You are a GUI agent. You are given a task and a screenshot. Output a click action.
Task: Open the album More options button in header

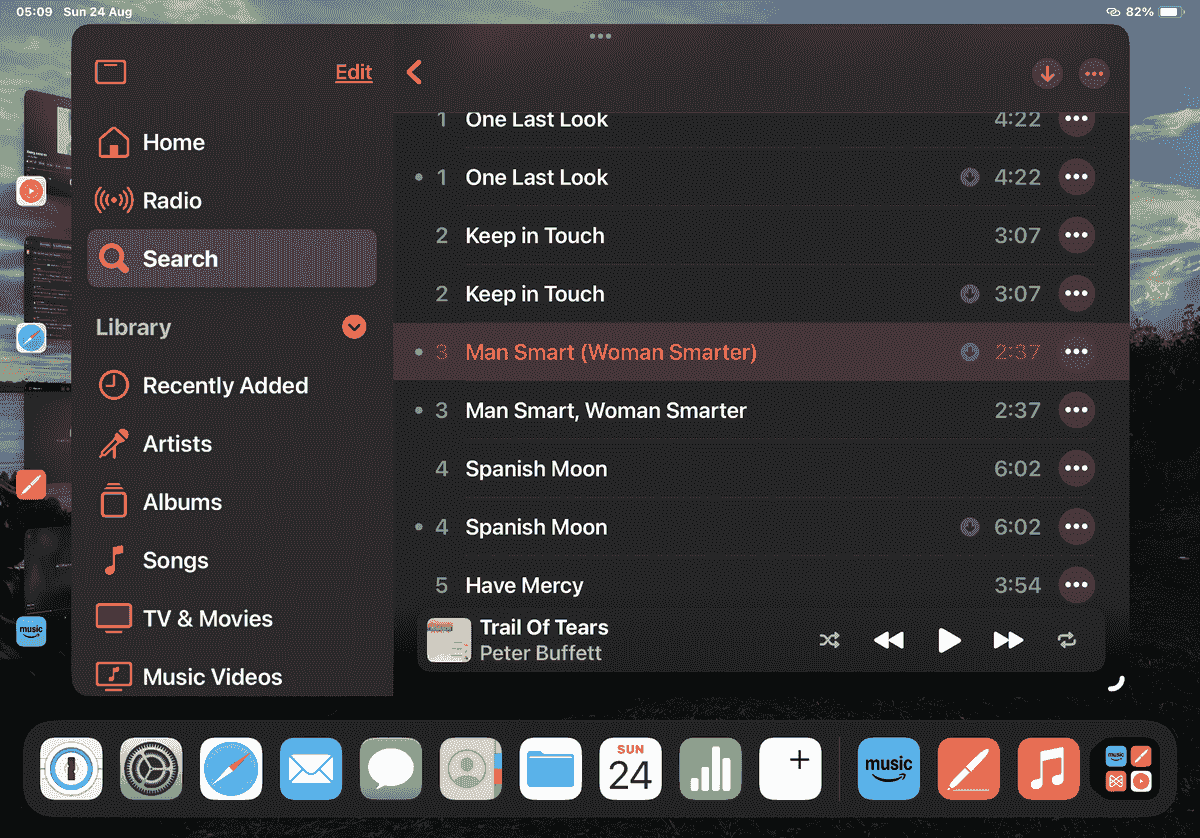1094,73
